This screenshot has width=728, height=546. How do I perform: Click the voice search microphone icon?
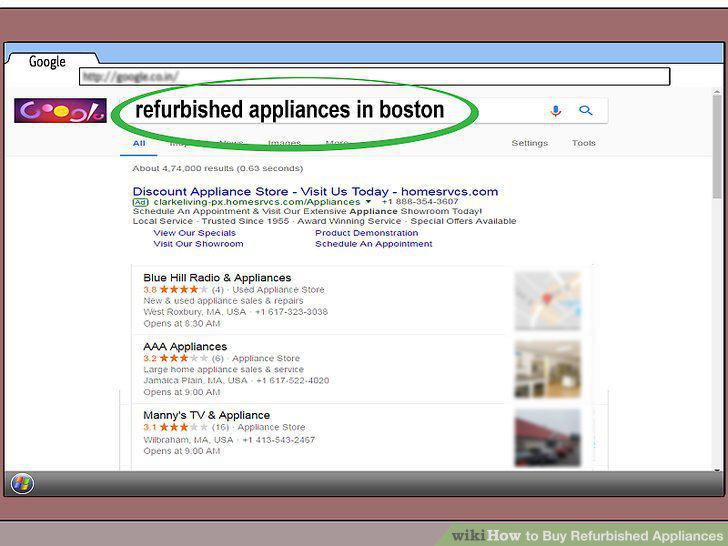tap(555, 111)
